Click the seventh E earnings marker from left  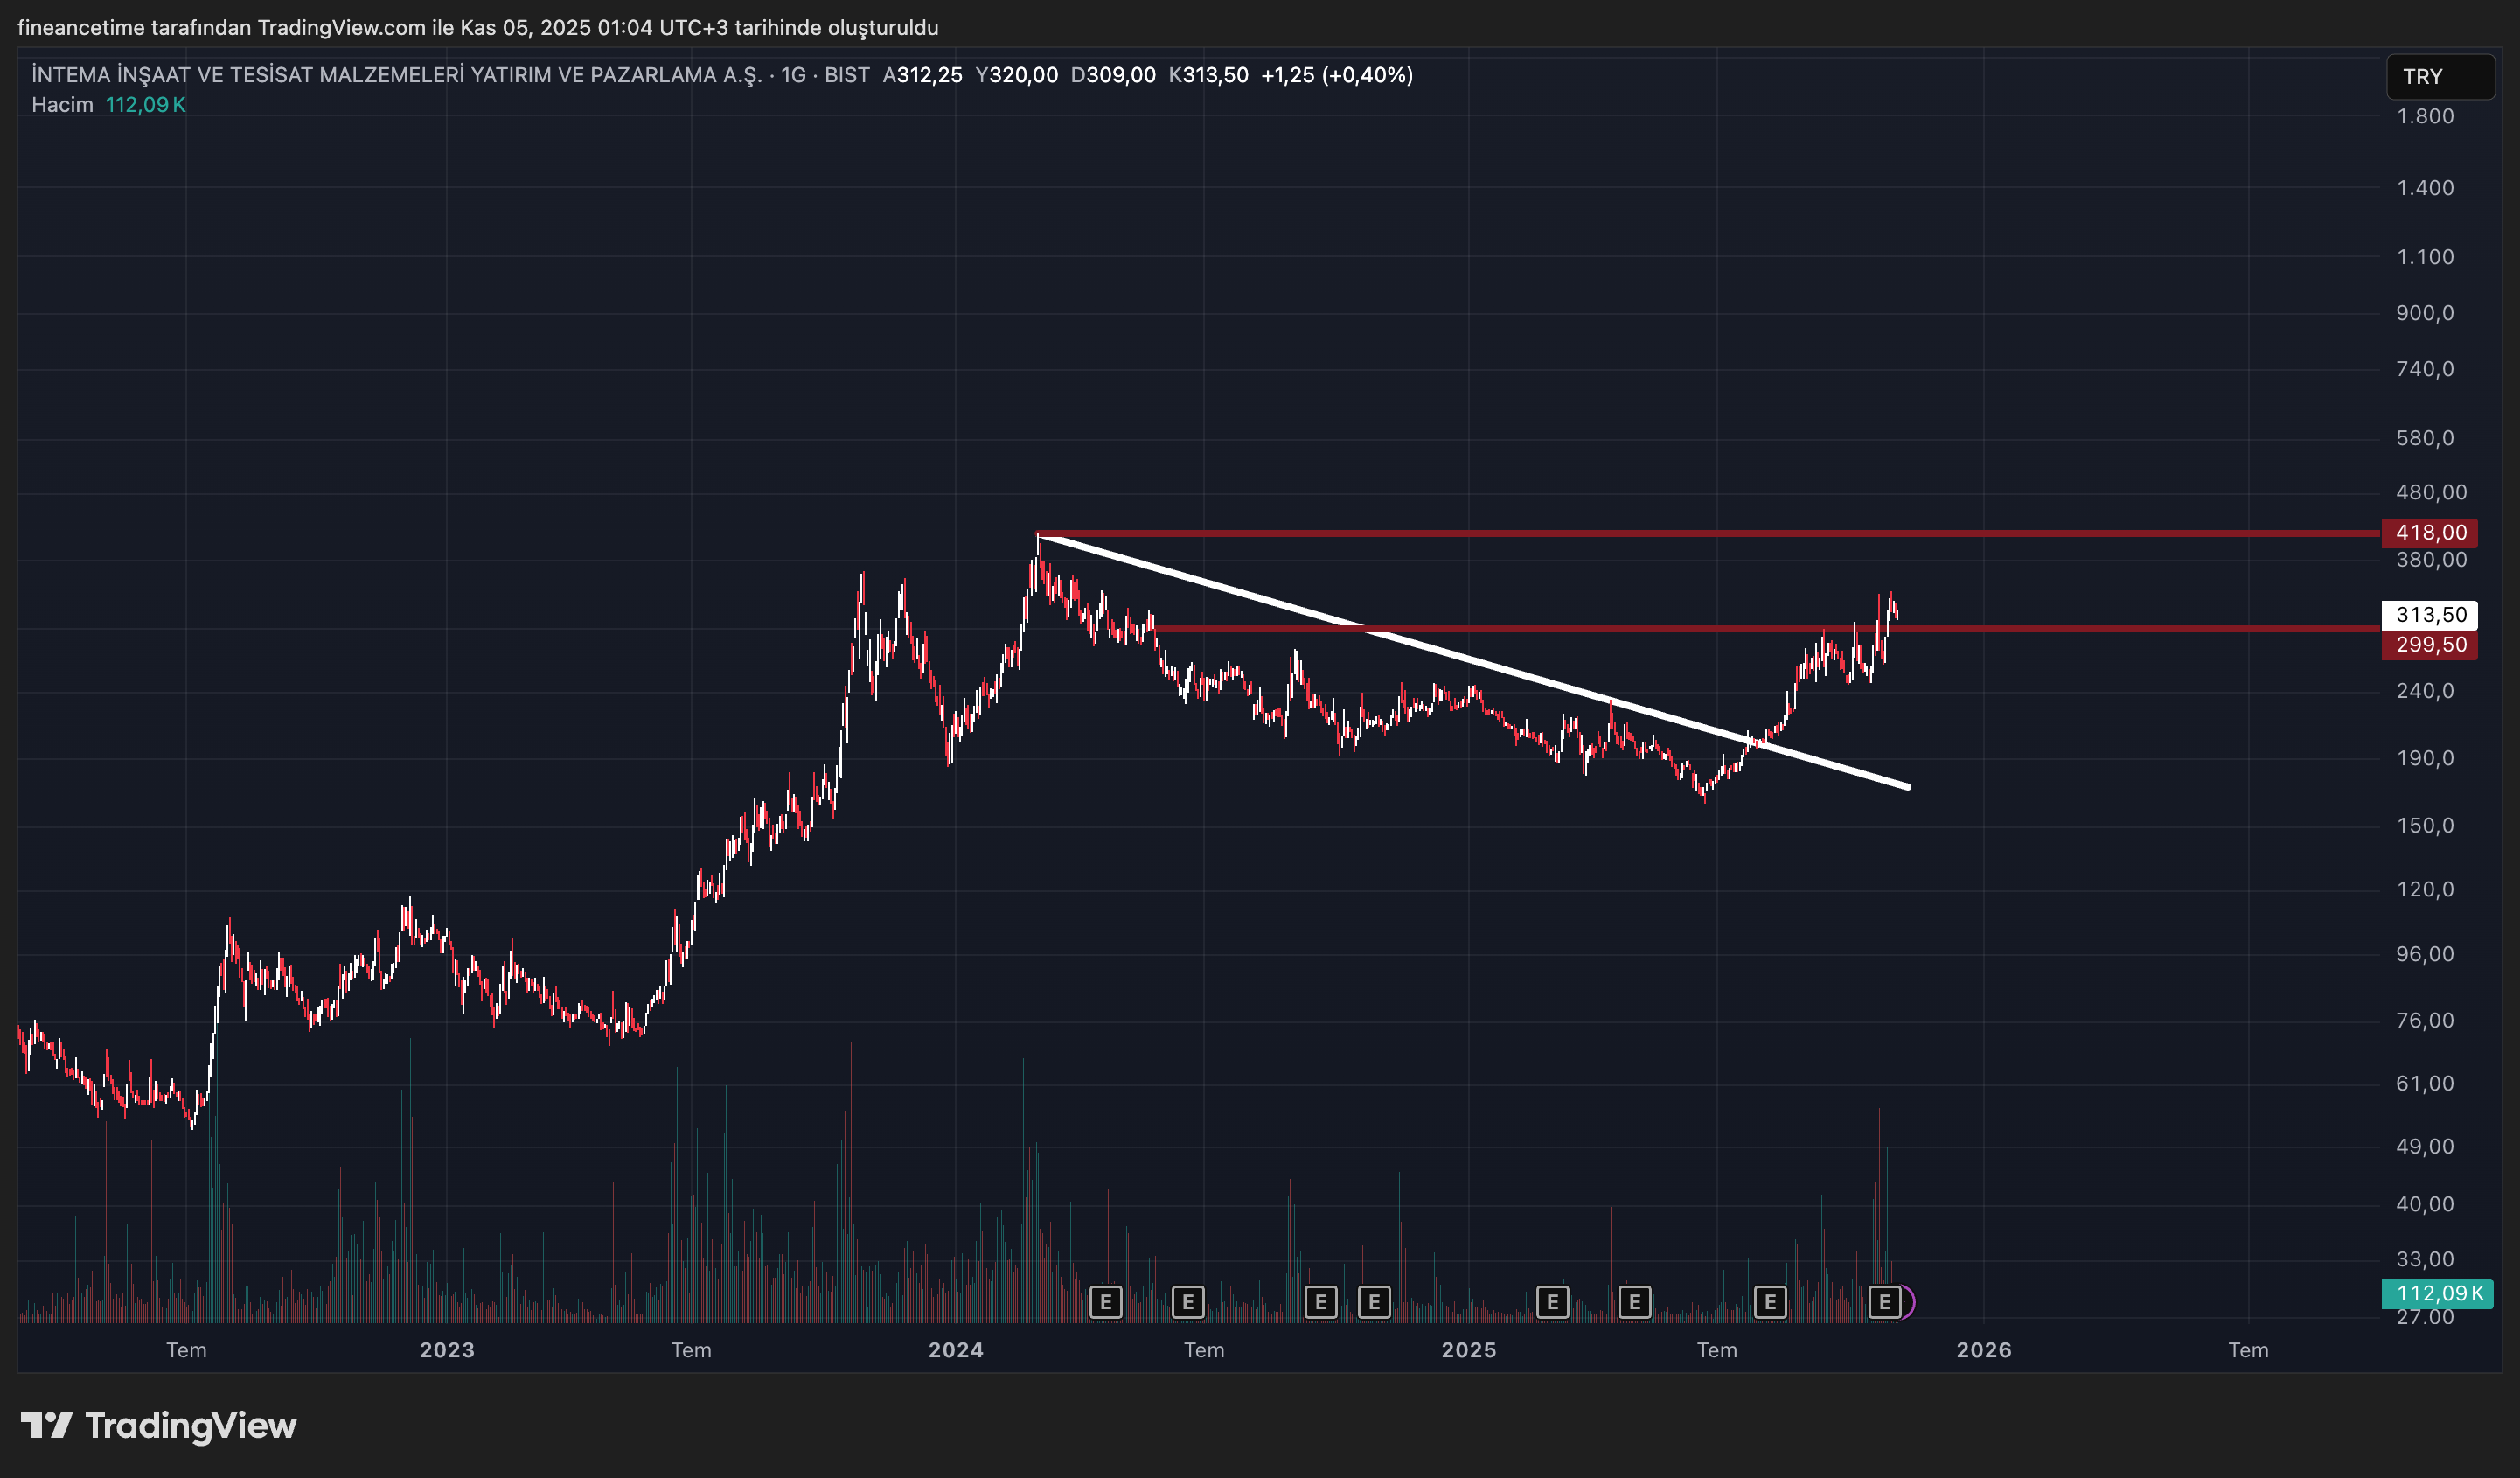pyautogui.click(x=1770, y=1302)
